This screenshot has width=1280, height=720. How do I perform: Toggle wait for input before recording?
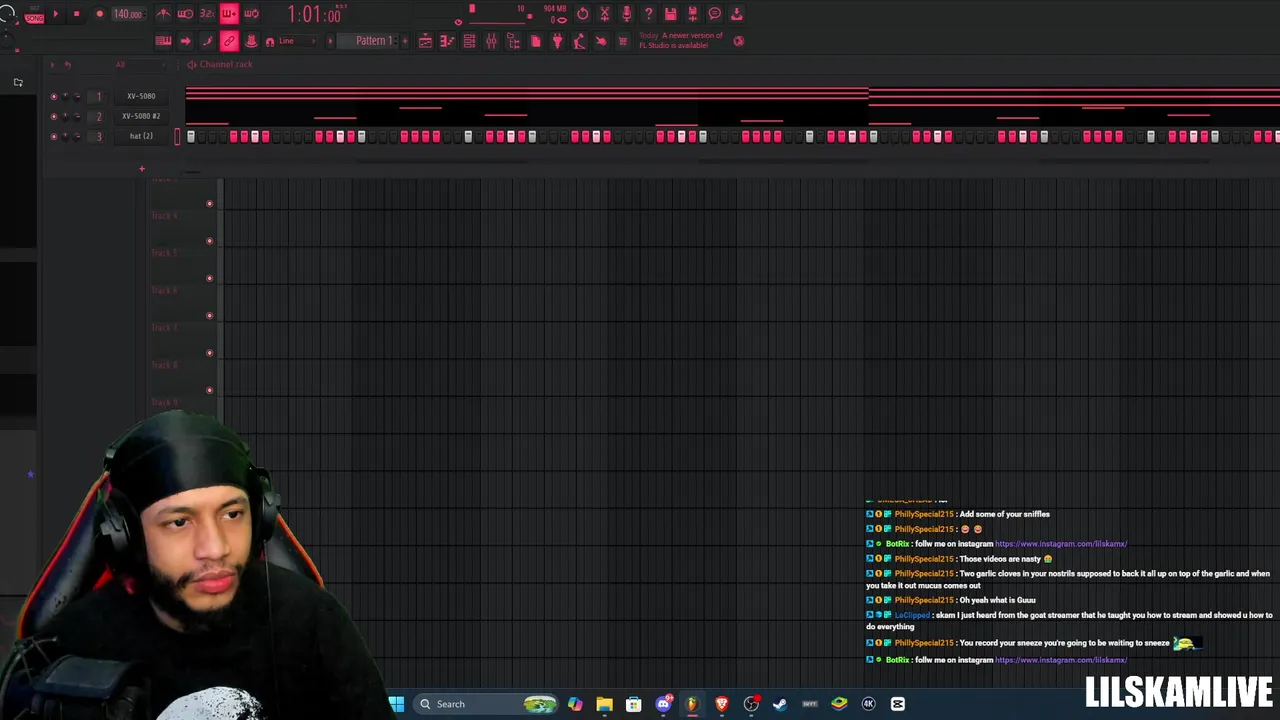pos(186,14)
